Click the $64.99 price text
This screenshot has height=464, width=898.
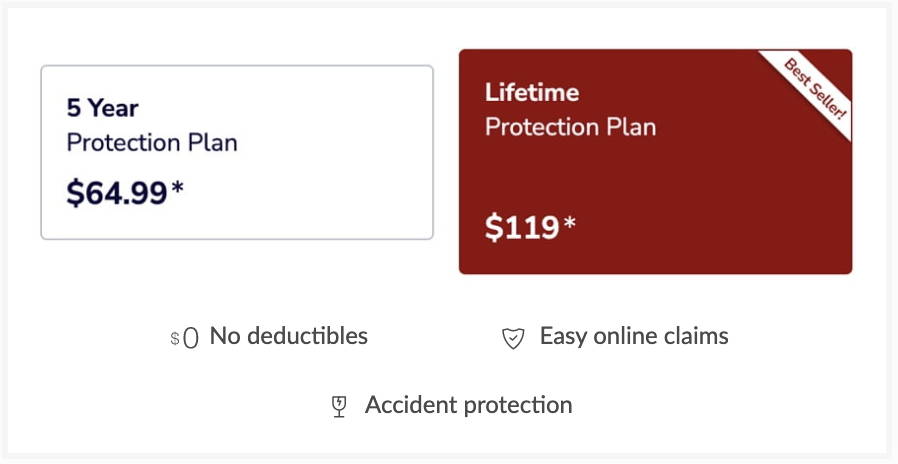point(117,192)
